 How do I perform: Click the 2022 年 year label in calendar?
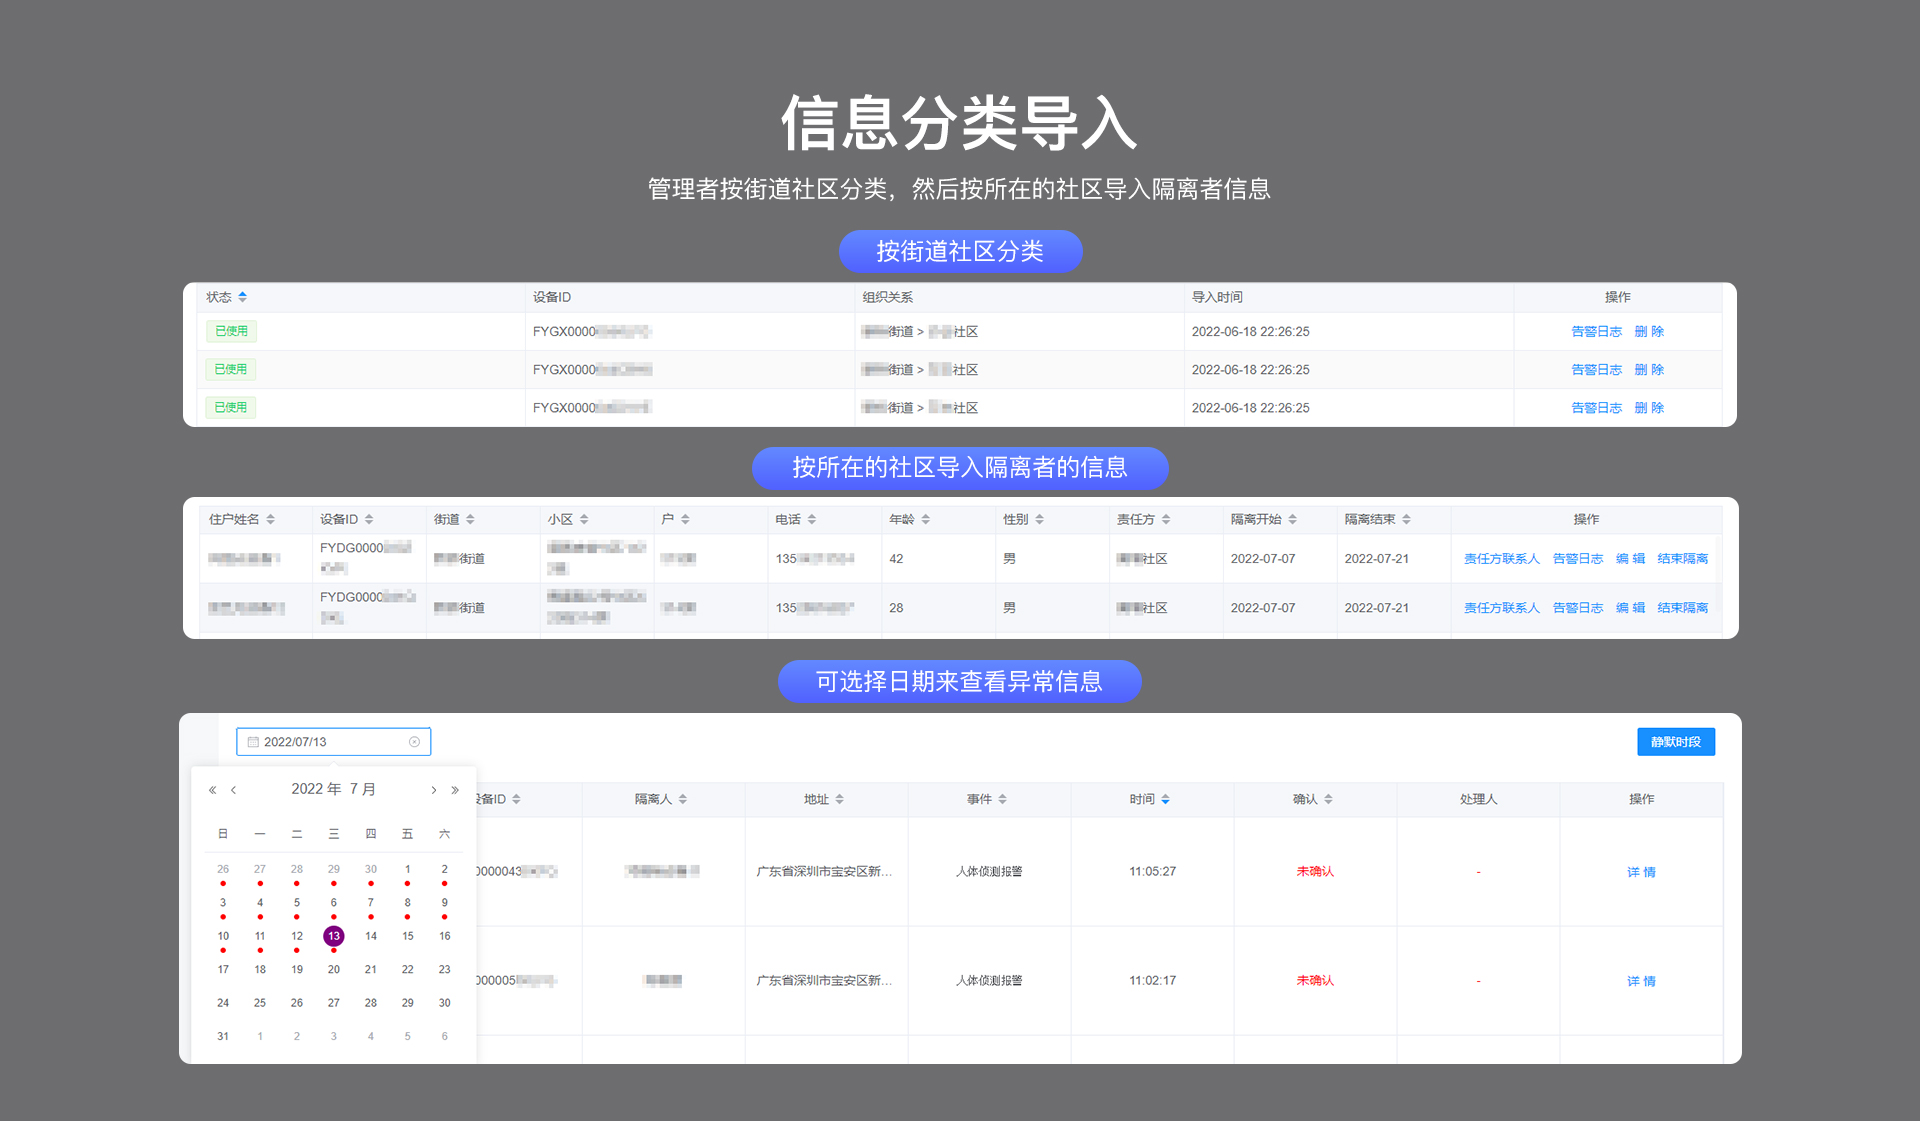click(x=316, y=789)
